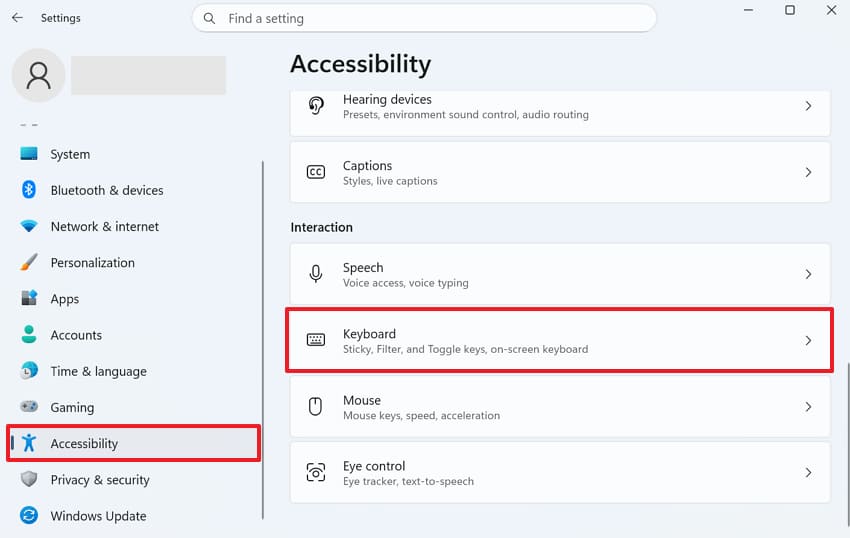Expand the Captions chevron
Viewport: 850px width, 538px height.
(x=808, y=172)
